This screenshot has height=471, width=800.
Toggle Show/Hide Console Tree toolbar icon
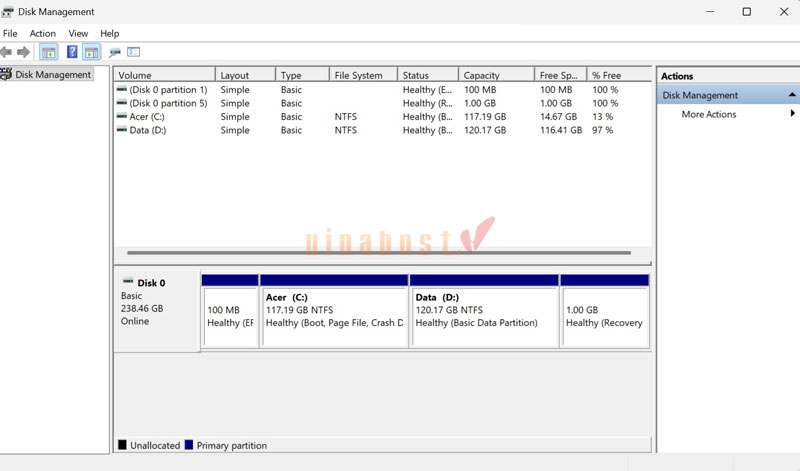(49, 52)
